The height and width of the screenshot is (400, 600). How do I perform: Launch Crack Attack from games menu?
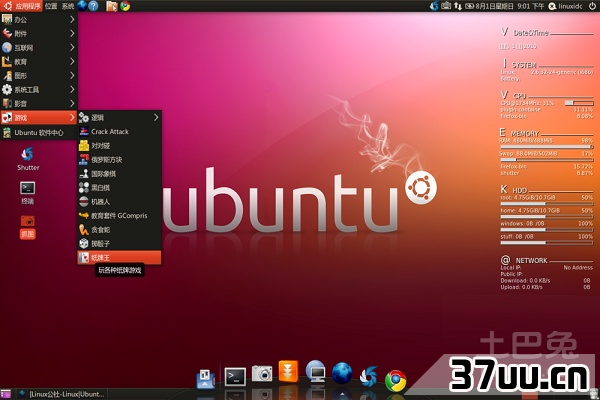click(x=119, y=132)
